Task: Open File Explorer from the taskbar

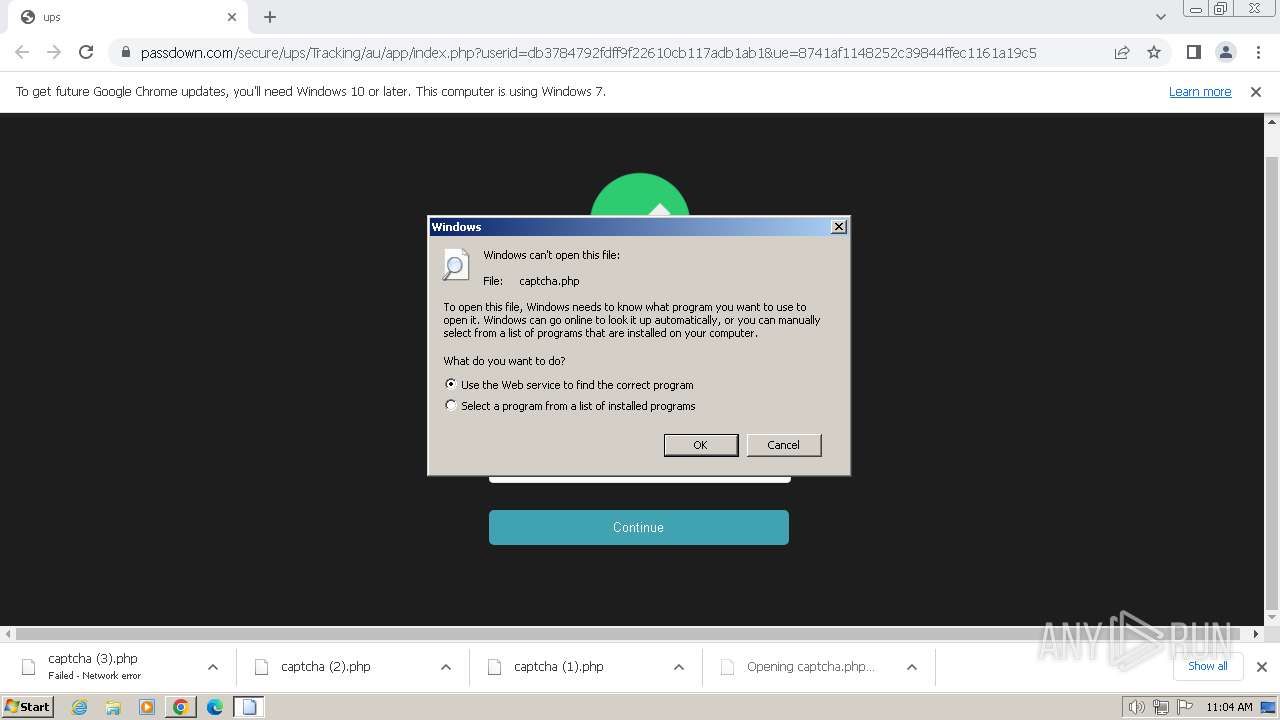Action: pos(113,707)
